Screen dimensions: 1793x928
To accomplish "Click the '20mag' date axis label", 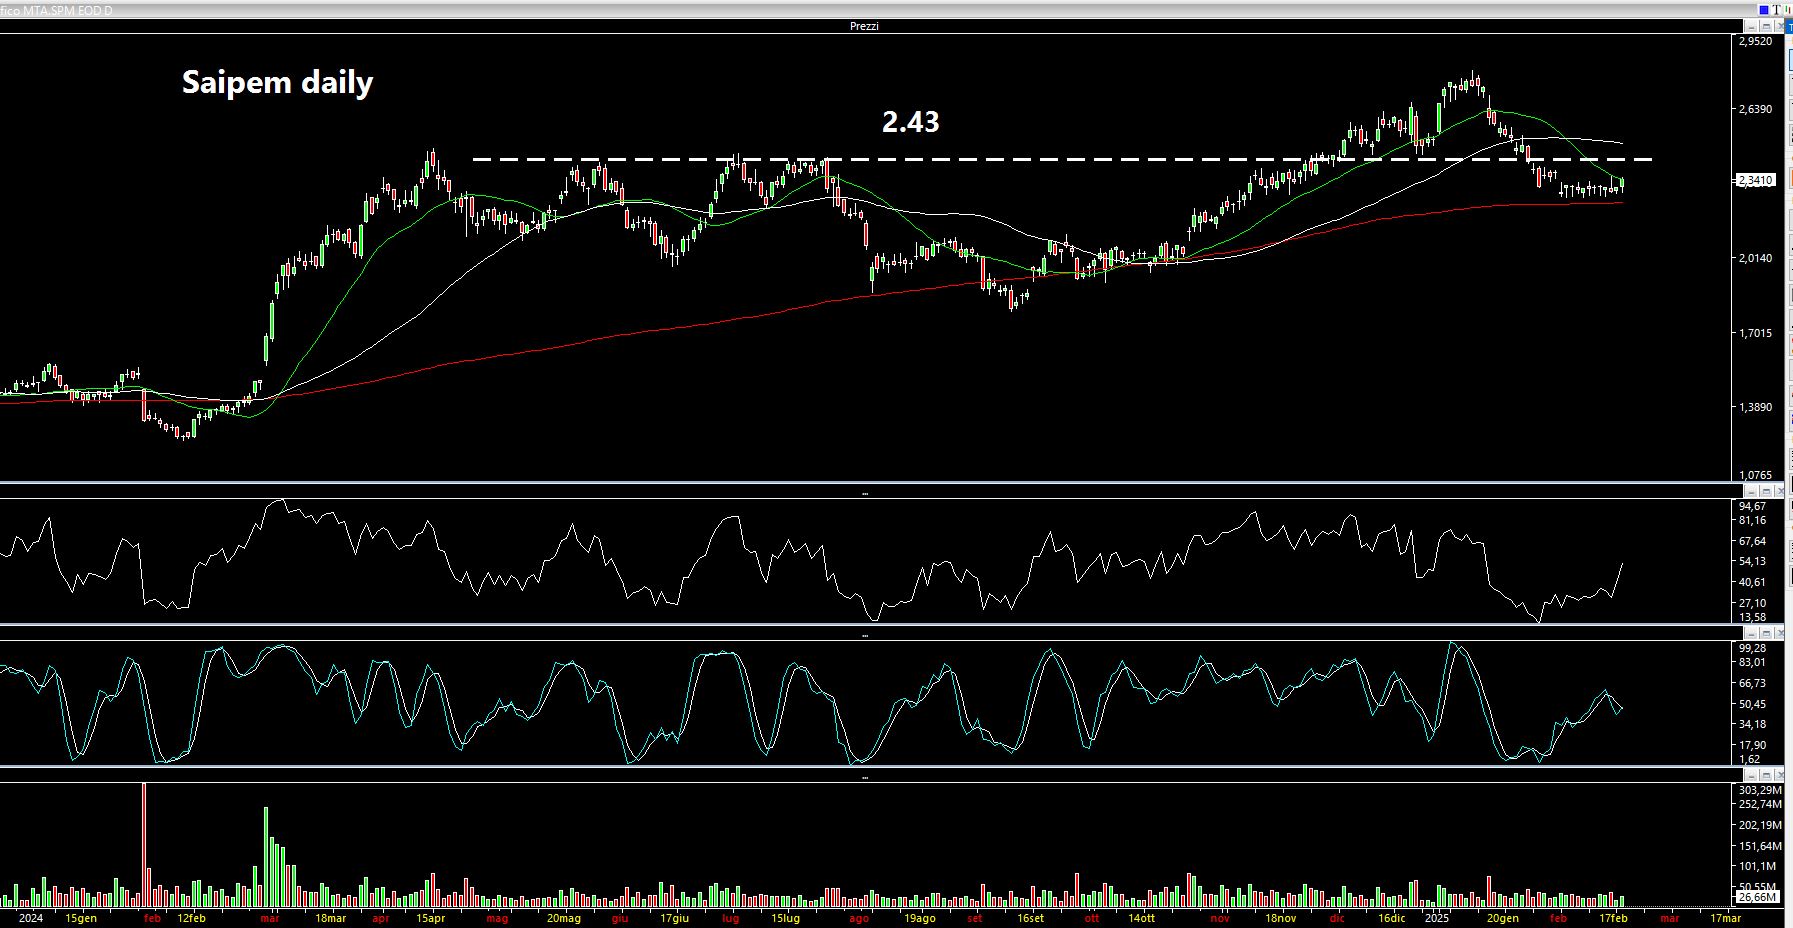I will 563,918.
